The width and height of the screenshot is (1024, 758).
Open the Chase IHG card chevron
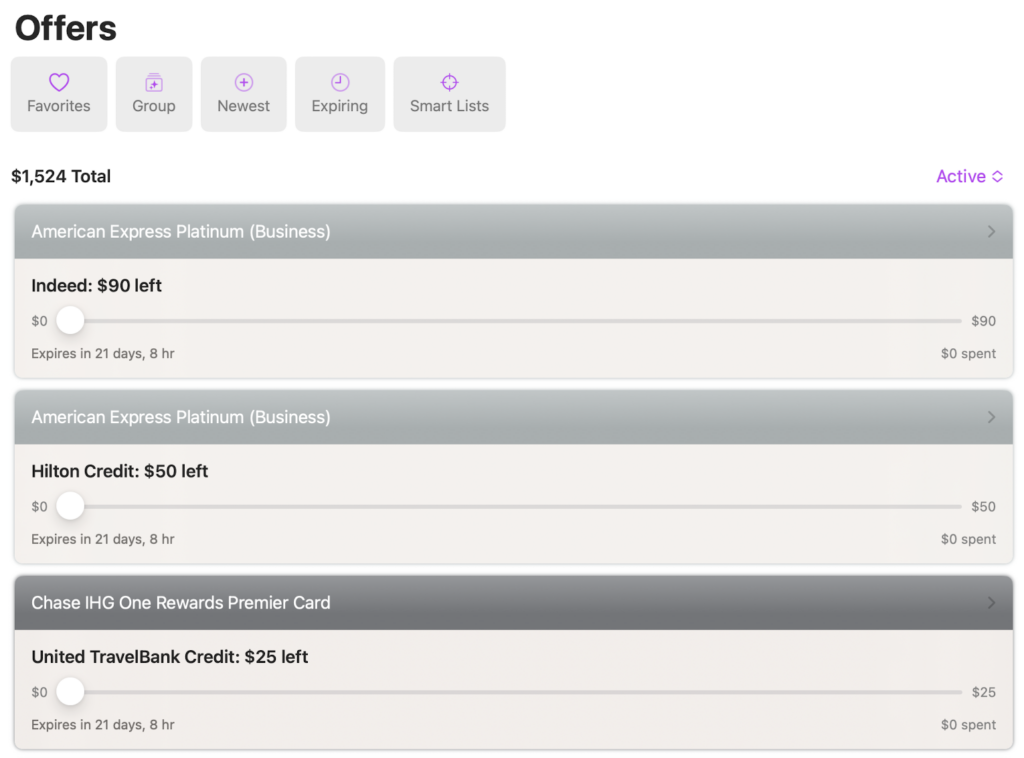[991, 603]
